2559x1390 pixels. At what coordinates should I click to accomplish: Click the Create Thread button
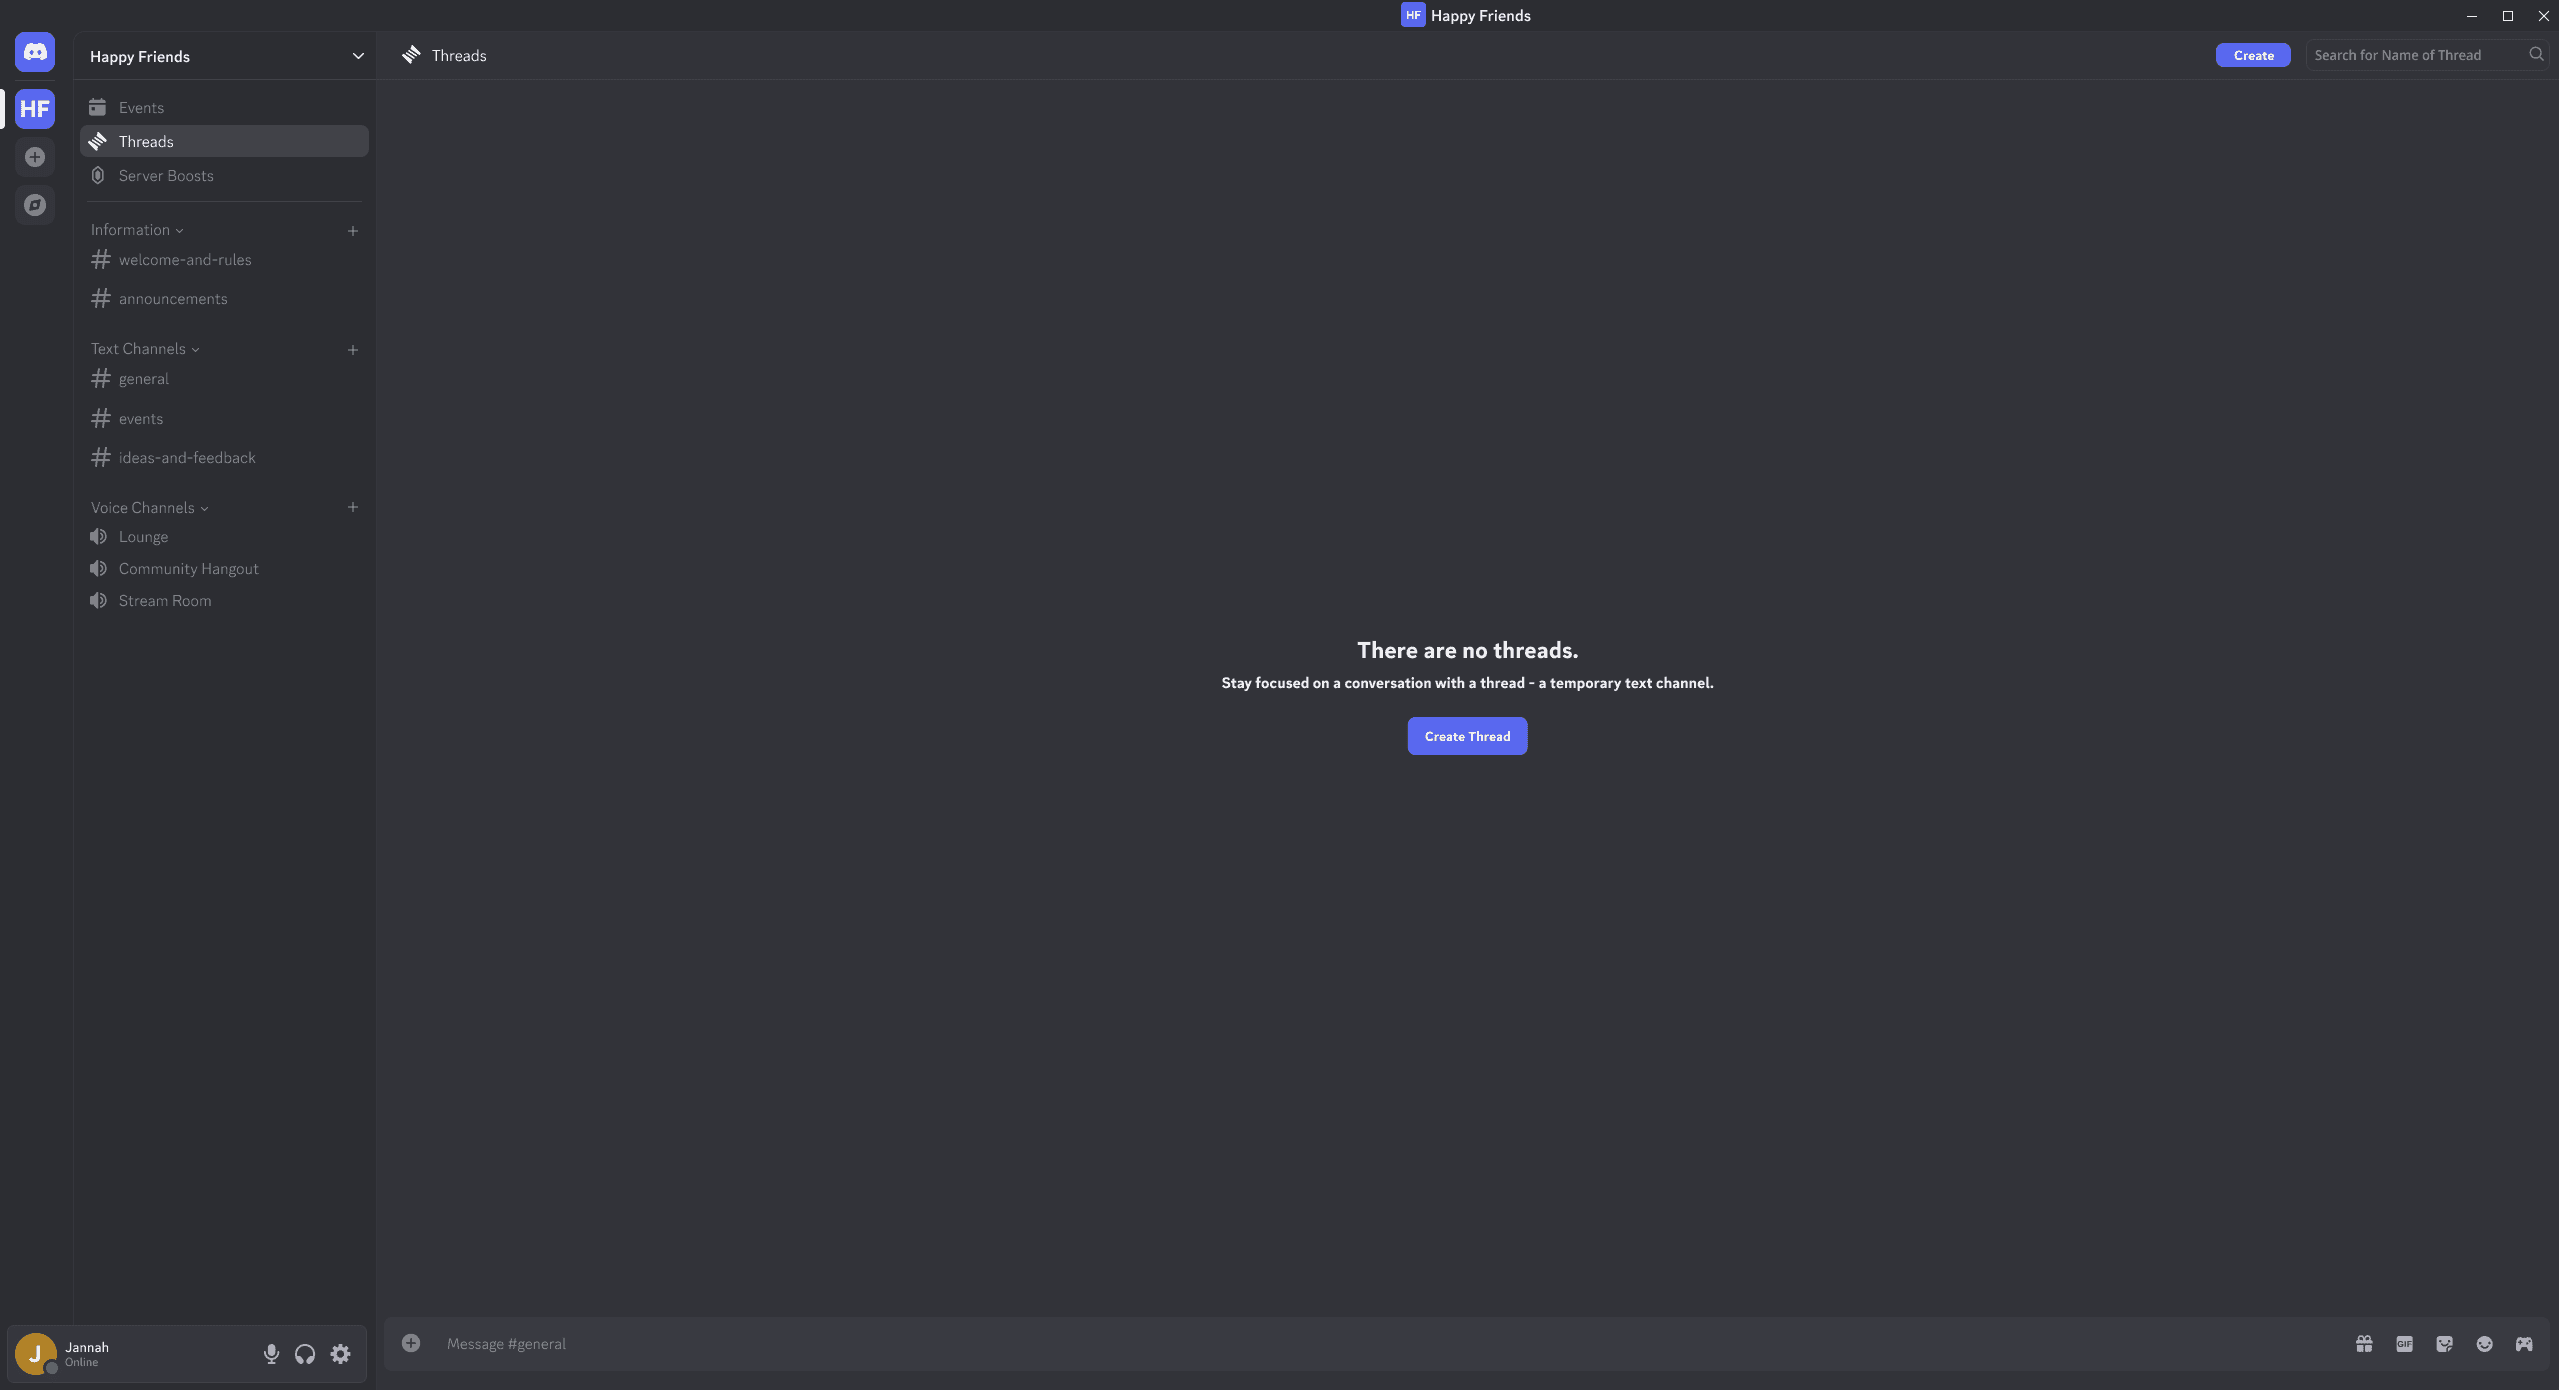point(1467,736)
